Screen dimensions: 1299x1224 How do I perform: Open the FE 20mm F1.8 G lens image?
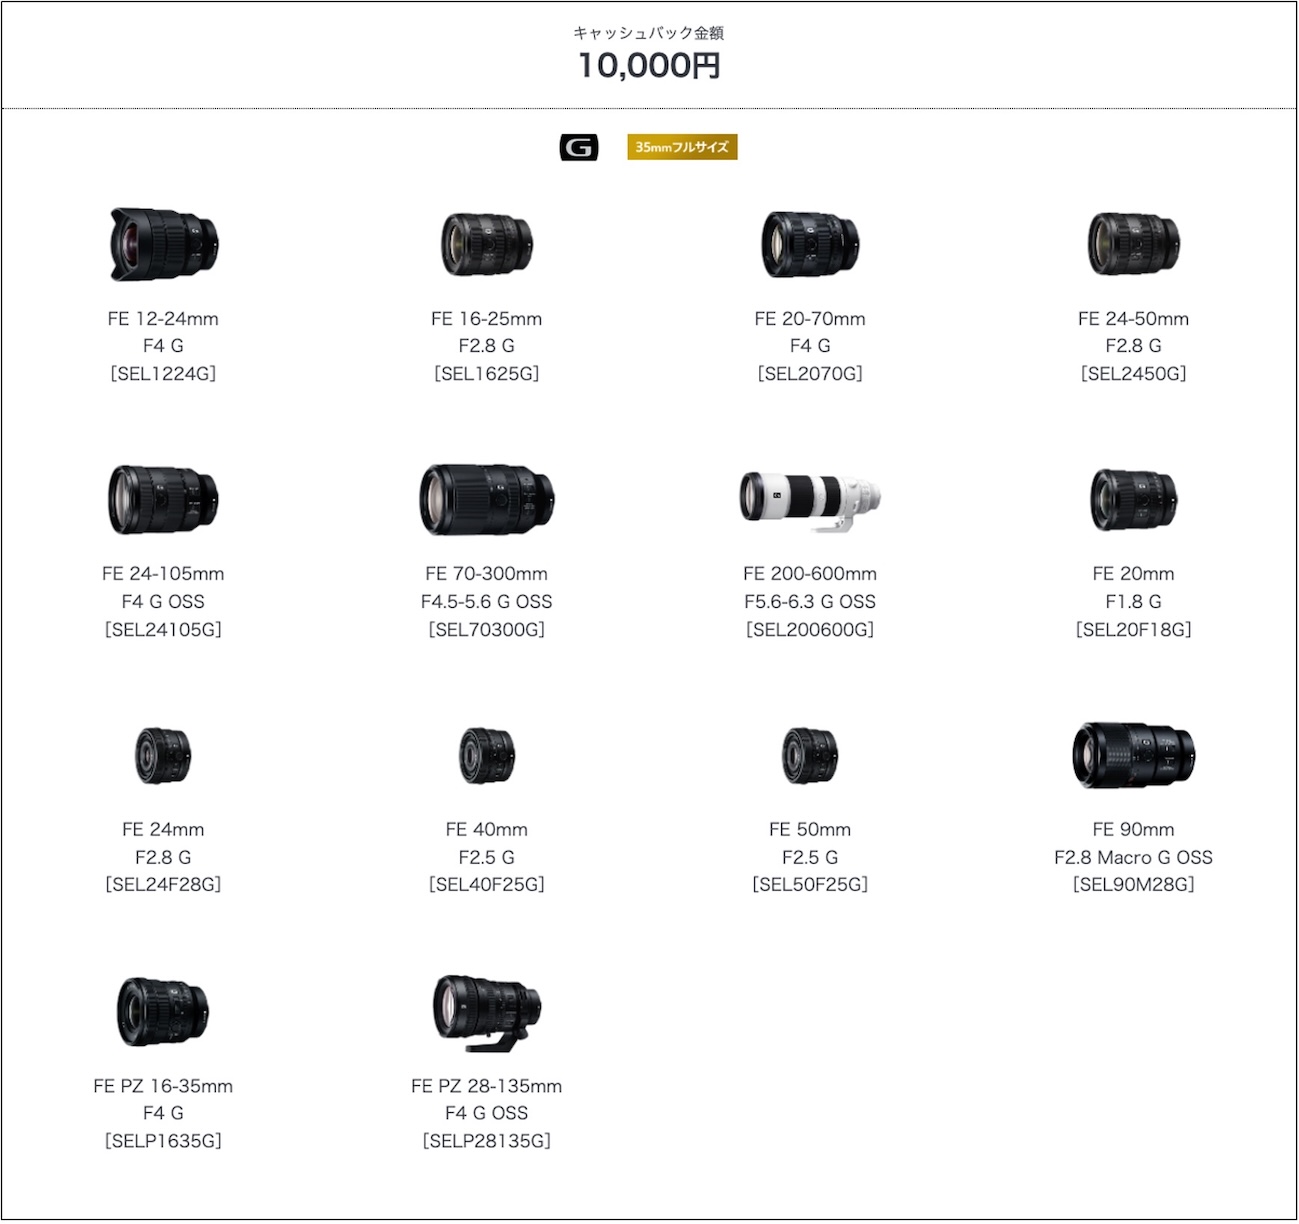pos(1134,500)
